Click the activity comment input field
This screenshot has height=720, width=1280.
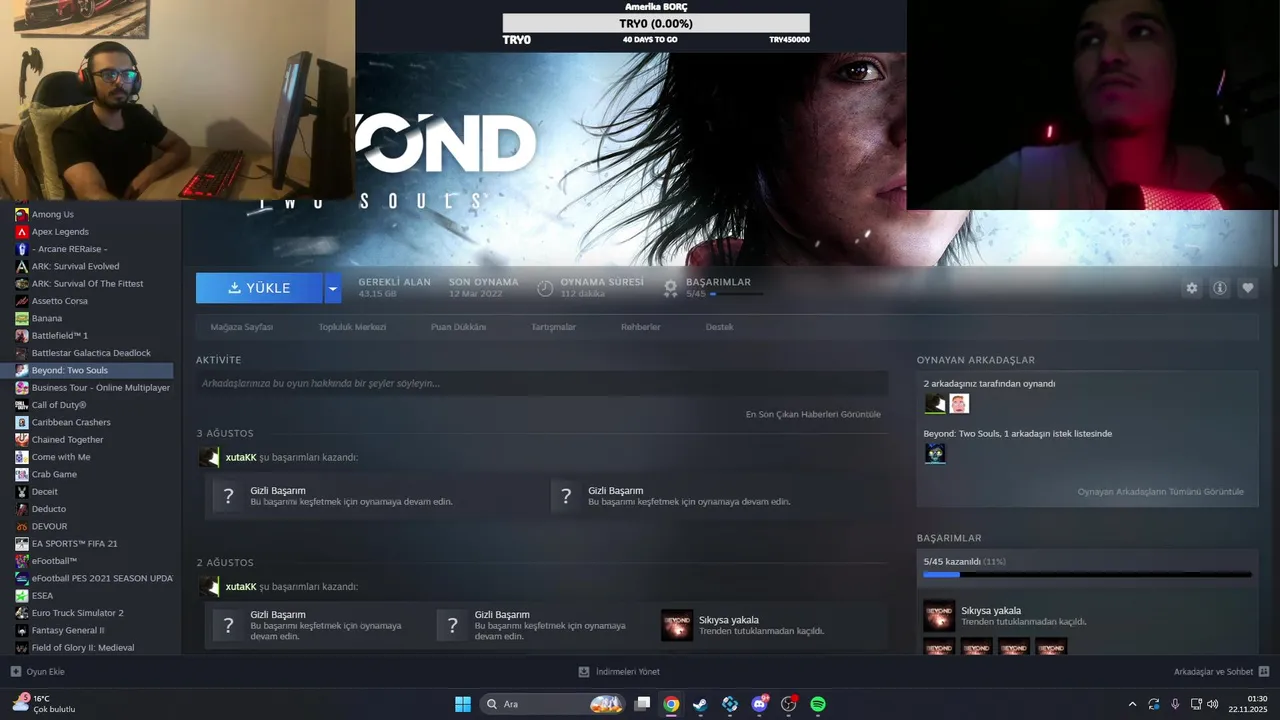pyautogui.click(x=542, y=383)
